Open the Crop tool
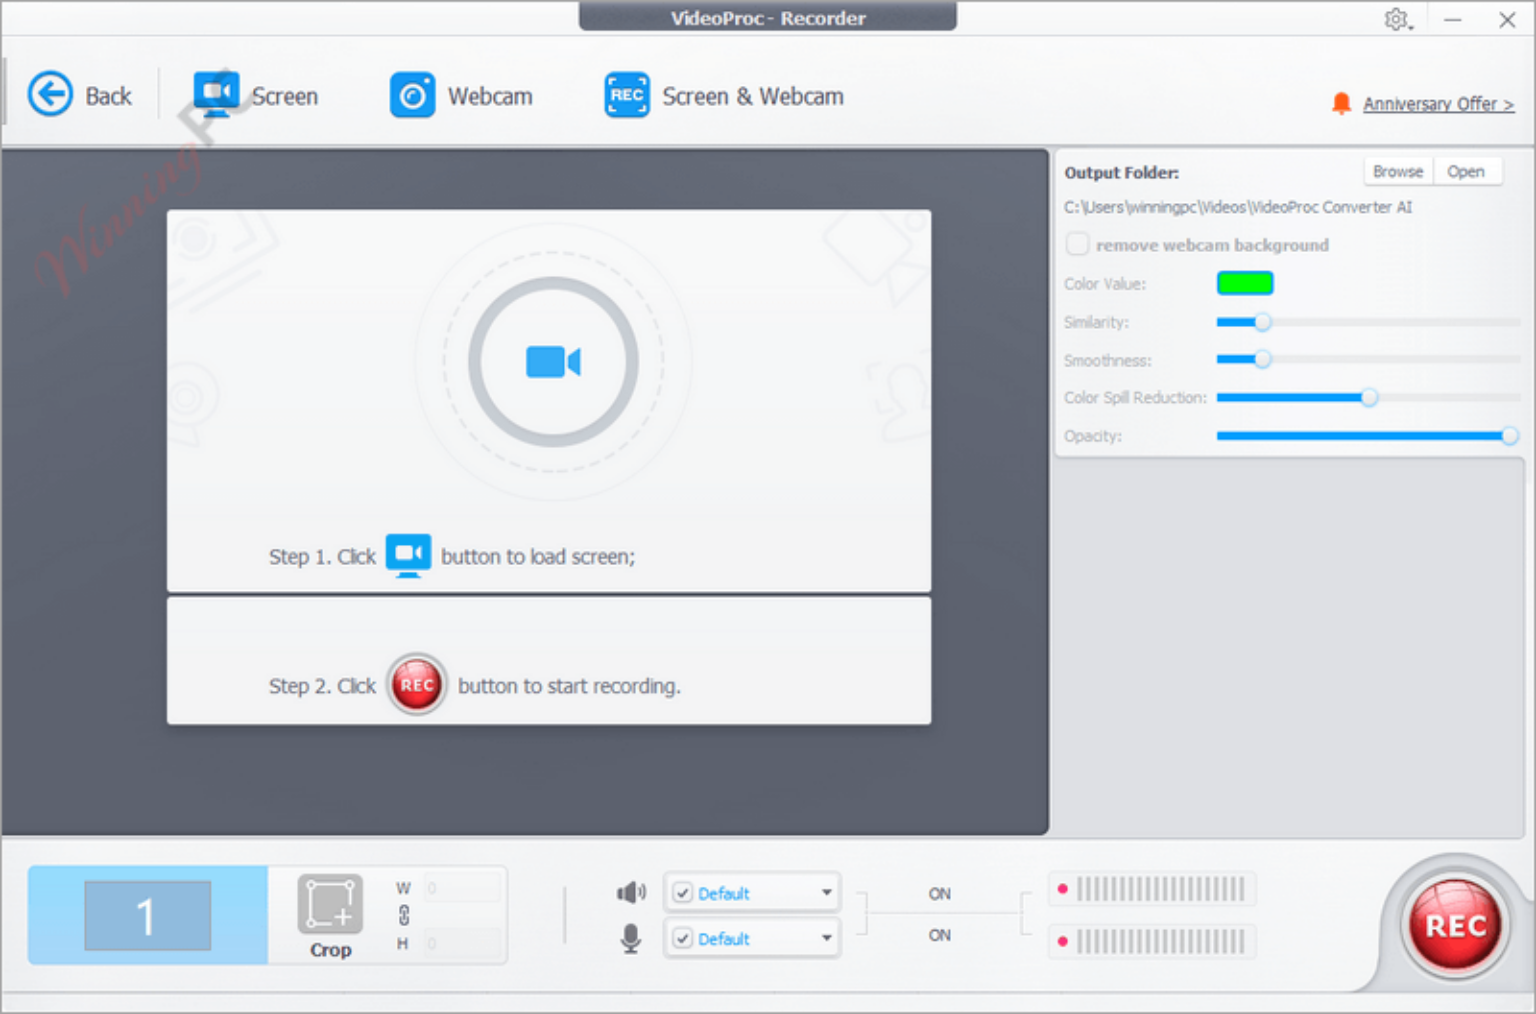Viewport: 1536px width, 1014px height. 330,910
